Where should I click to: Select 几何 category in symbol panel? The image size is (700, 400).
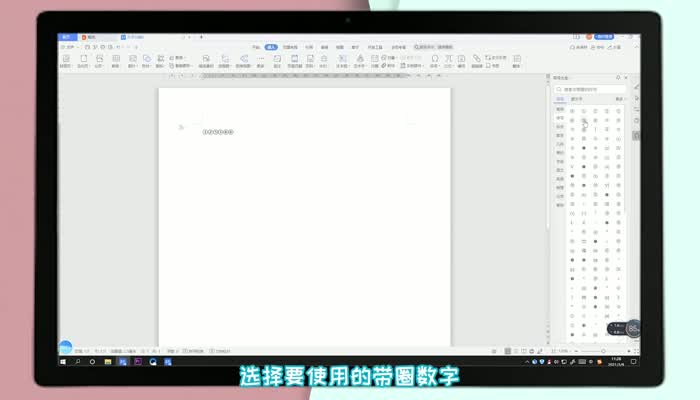click(560, 144)
